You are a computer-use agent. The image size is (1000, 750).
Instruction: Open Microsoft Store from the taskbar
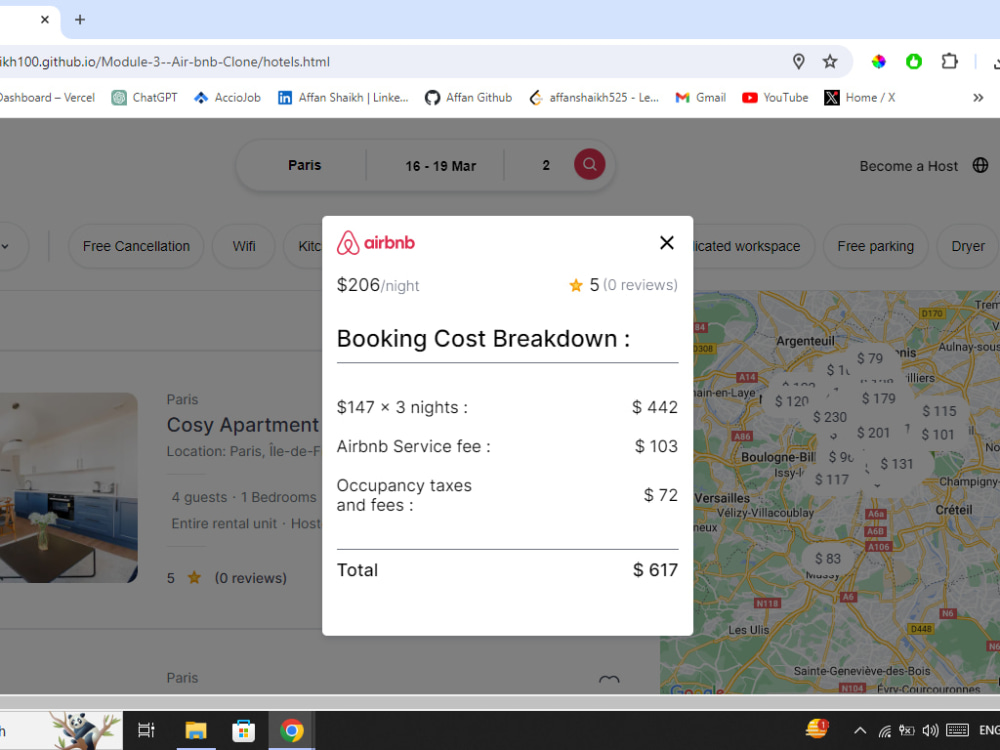243,730
